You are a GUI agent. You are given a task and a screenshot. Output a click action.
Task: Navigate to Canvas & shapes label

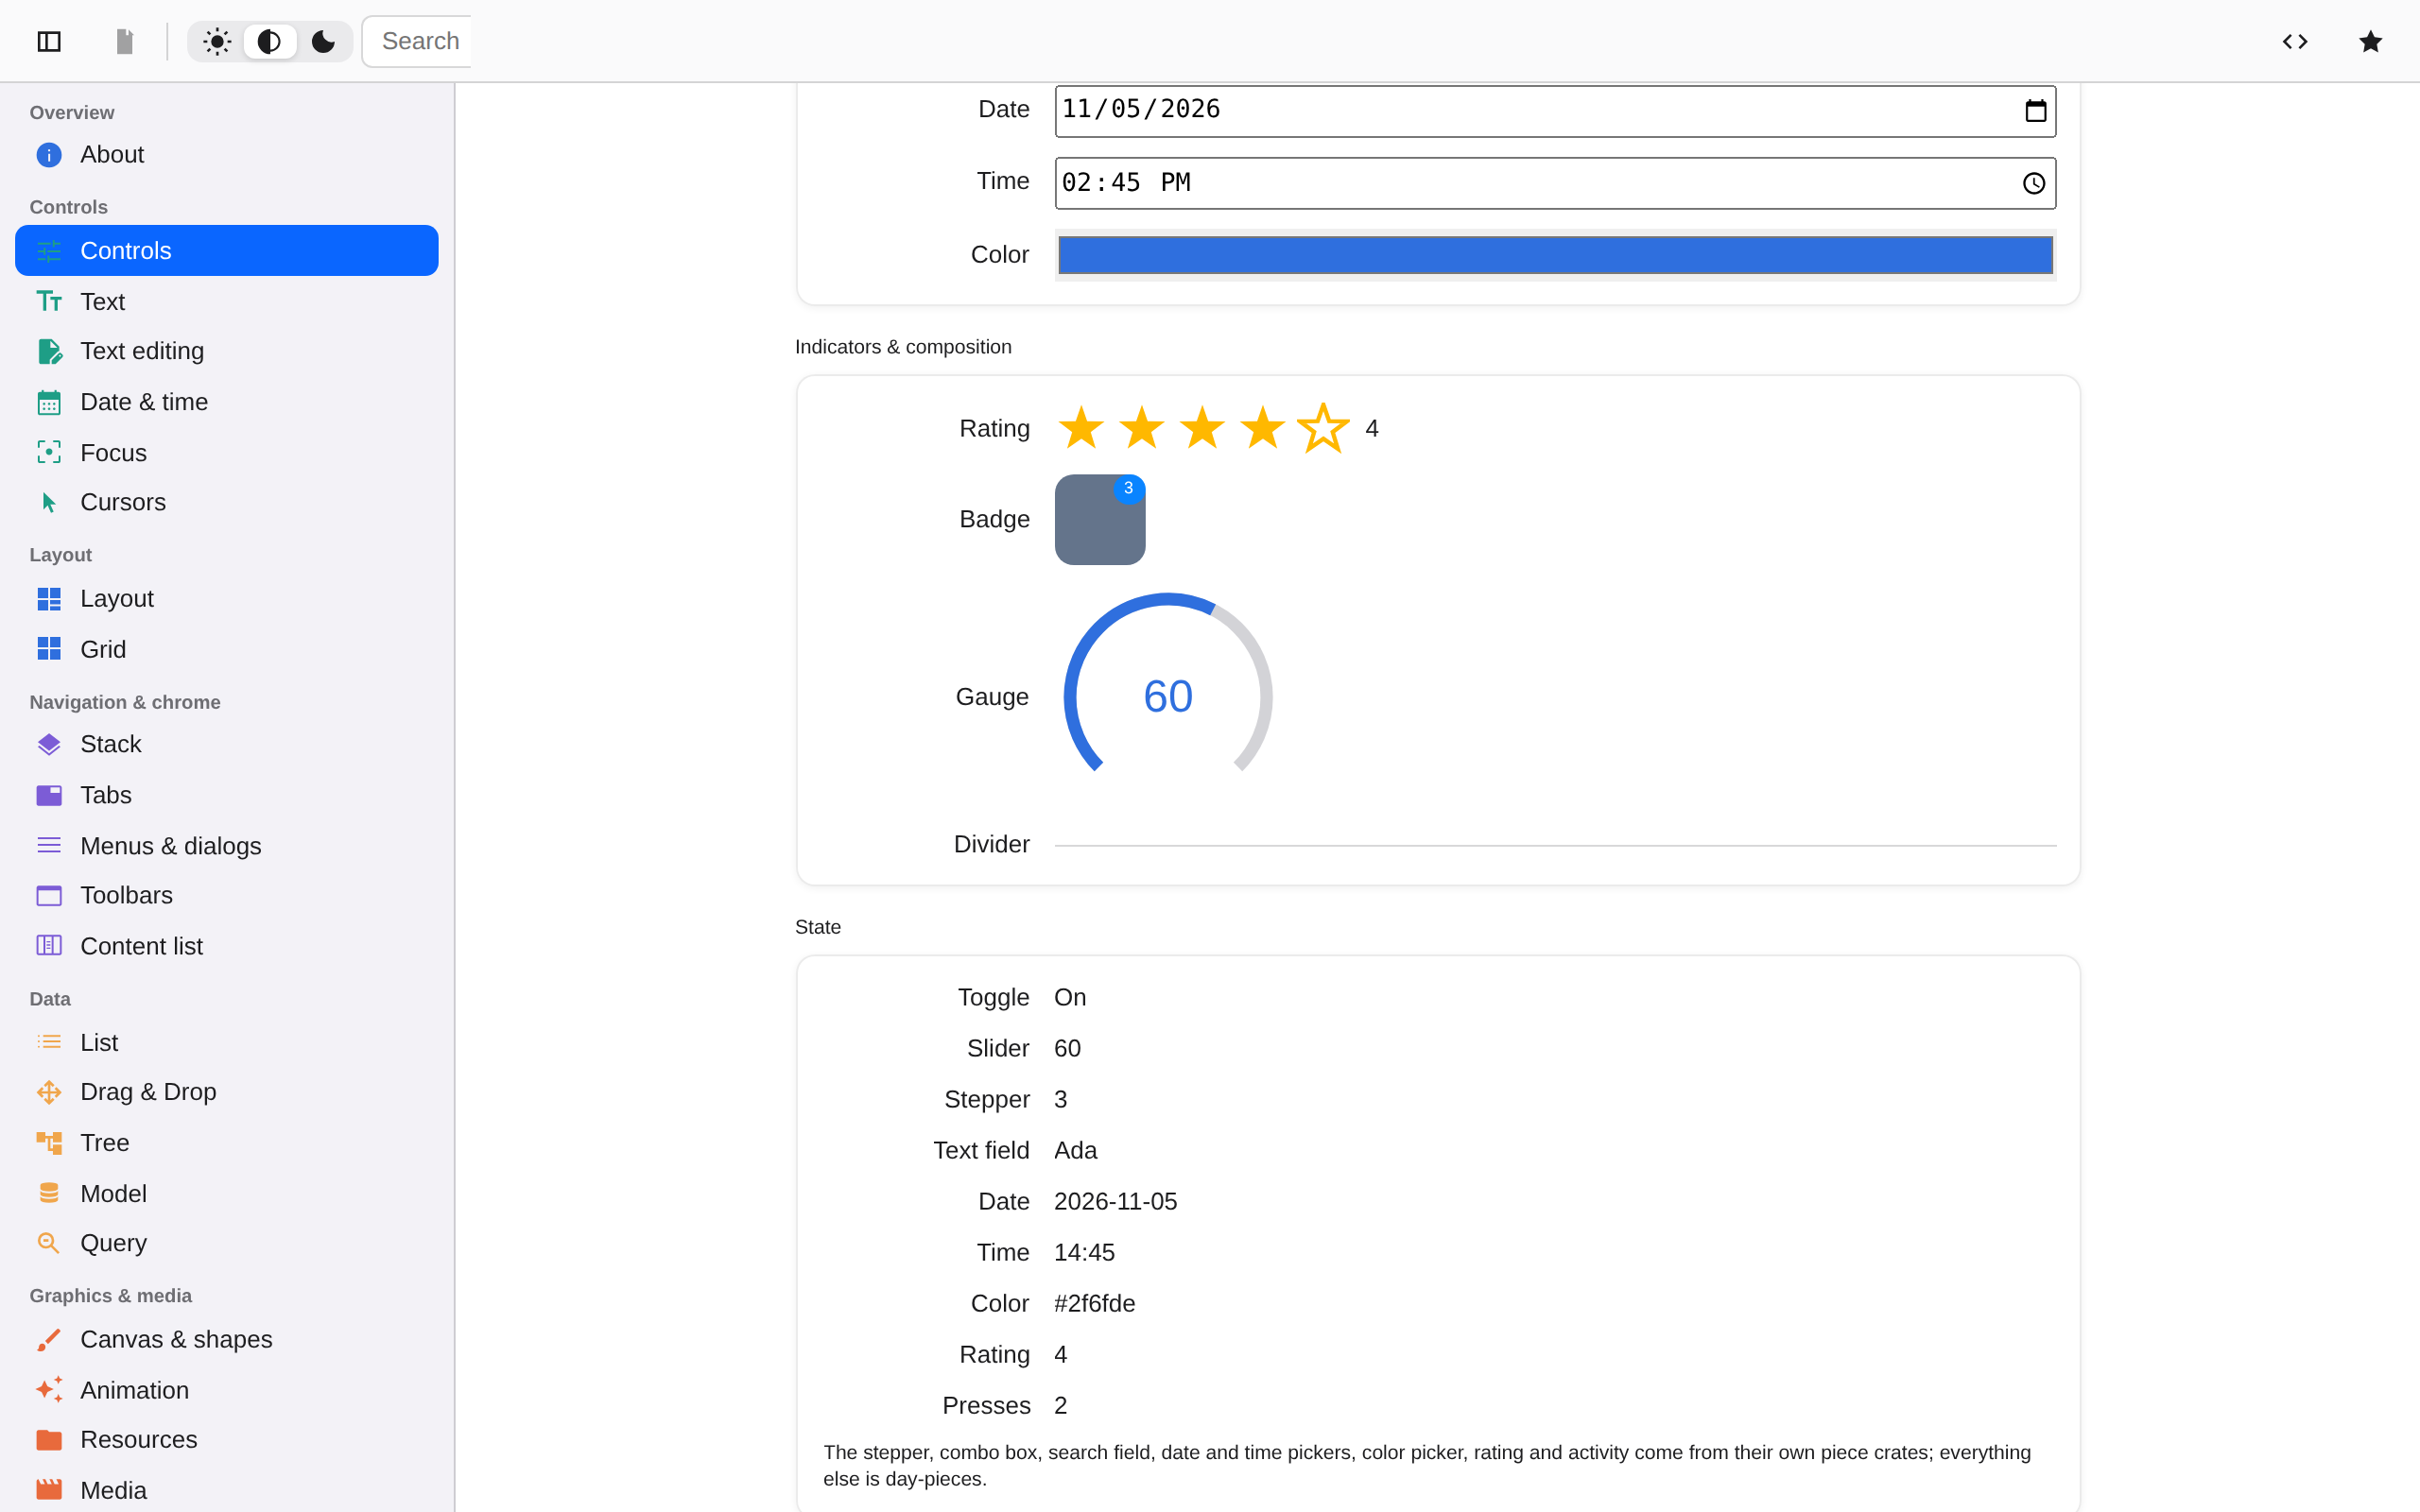(176, 1339)
